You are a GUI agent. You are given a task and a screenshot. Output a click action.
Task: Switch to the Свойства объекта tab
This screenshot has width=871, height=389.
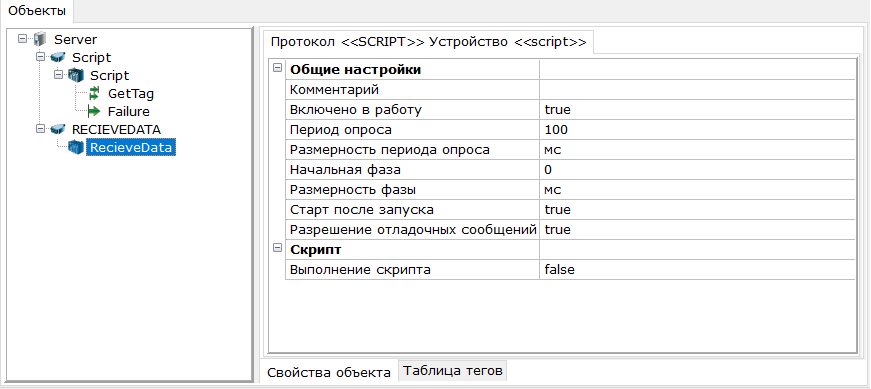coord(329,372)
